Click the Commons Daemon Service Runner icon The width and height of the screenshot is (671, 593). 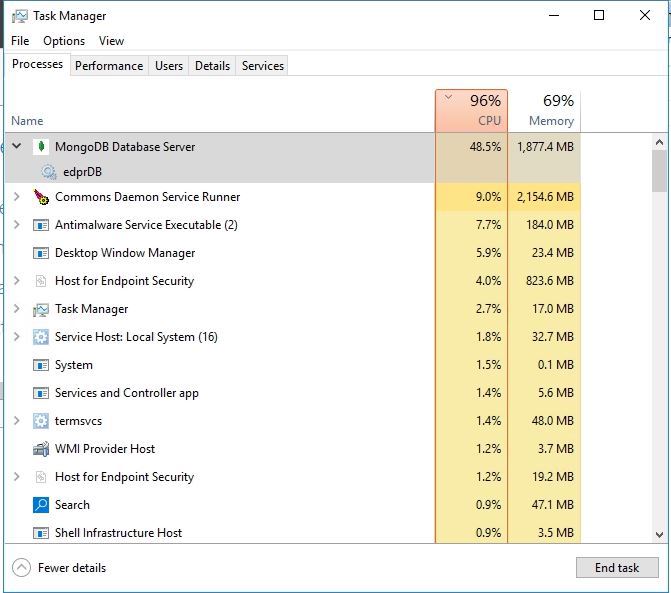[41, 197]
